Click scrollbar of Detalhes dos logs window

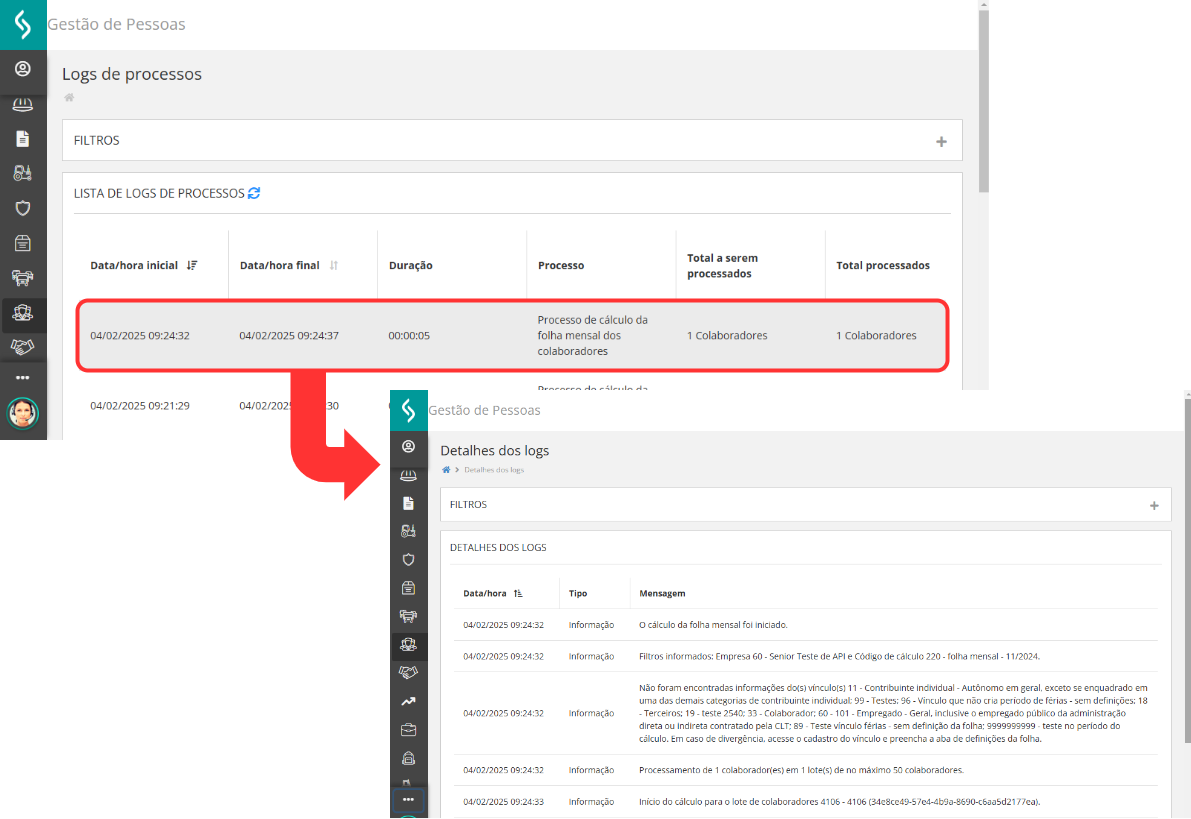coord(1187,570)
